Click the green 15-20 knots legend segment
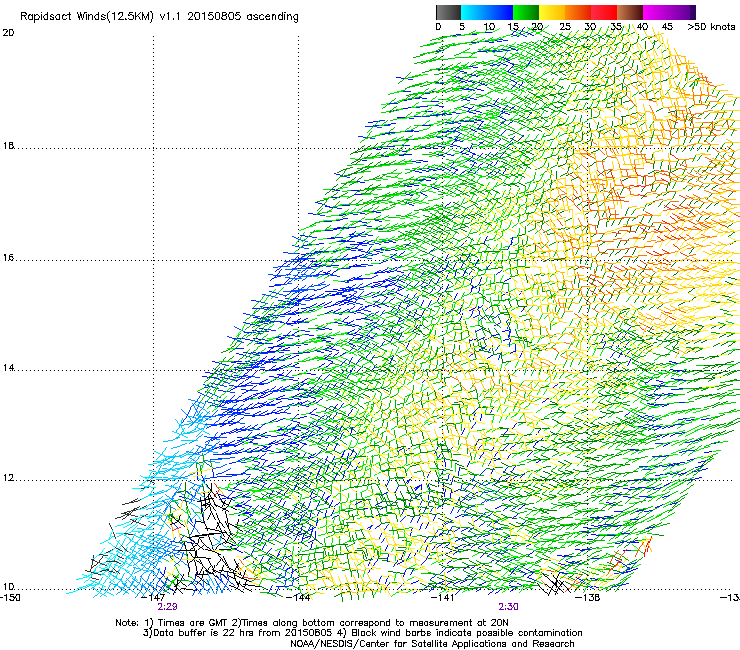 (x=526, y=12)
